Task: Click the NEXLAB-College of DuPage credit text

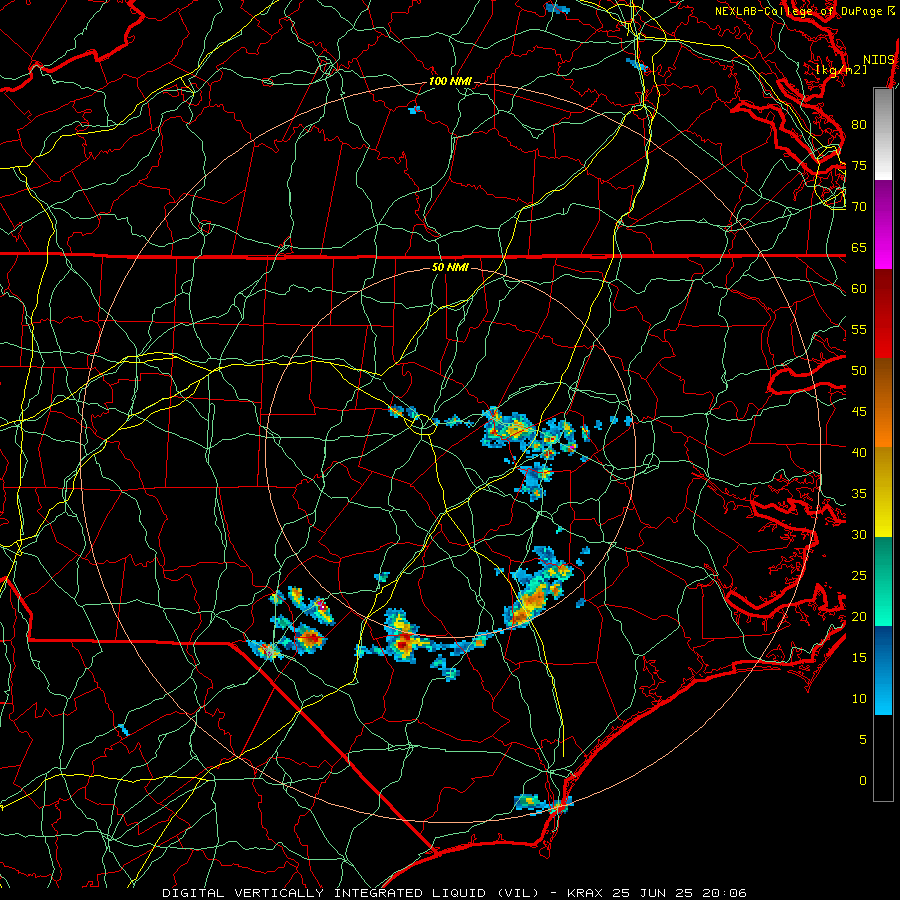Action: click(799, 11)
